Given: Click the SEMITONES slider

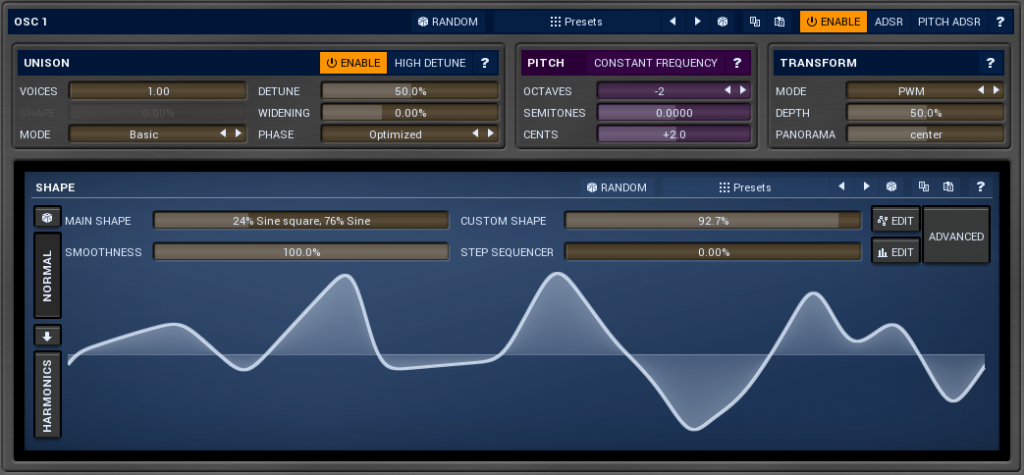Looking at the screenshot, I should click(674, 112).
